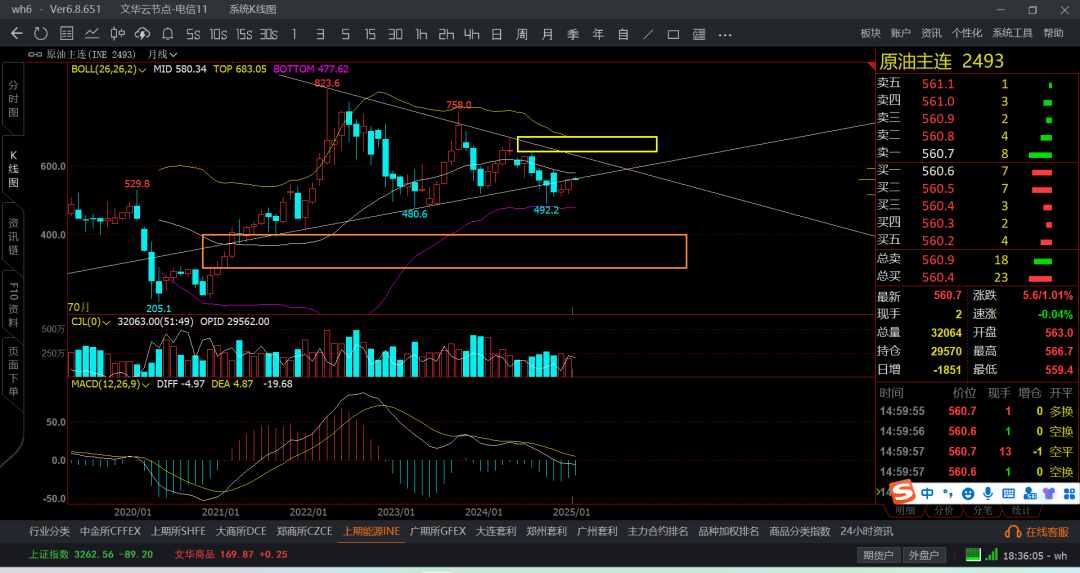Image resolution: width=1080 pixels, height=573 pixels.
Task: Open the alert bell icon
Action: (167, 34)
